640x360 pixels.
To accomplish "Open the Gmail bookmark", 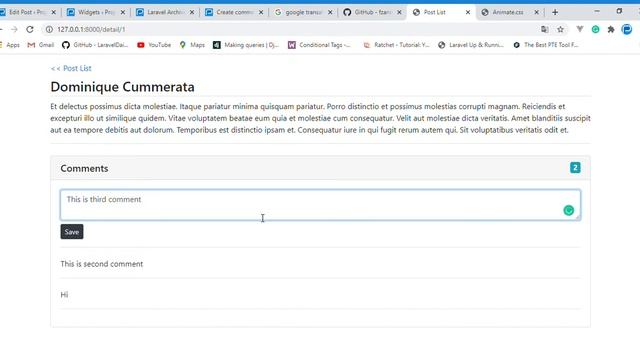I will (41, 45).
